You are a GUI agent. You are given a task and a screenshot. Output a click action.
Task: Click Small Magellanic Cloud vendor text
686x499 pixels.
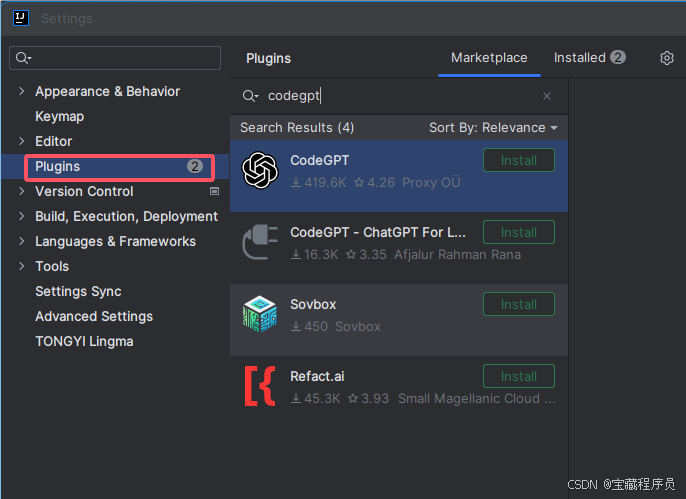(x=477, y=398)
